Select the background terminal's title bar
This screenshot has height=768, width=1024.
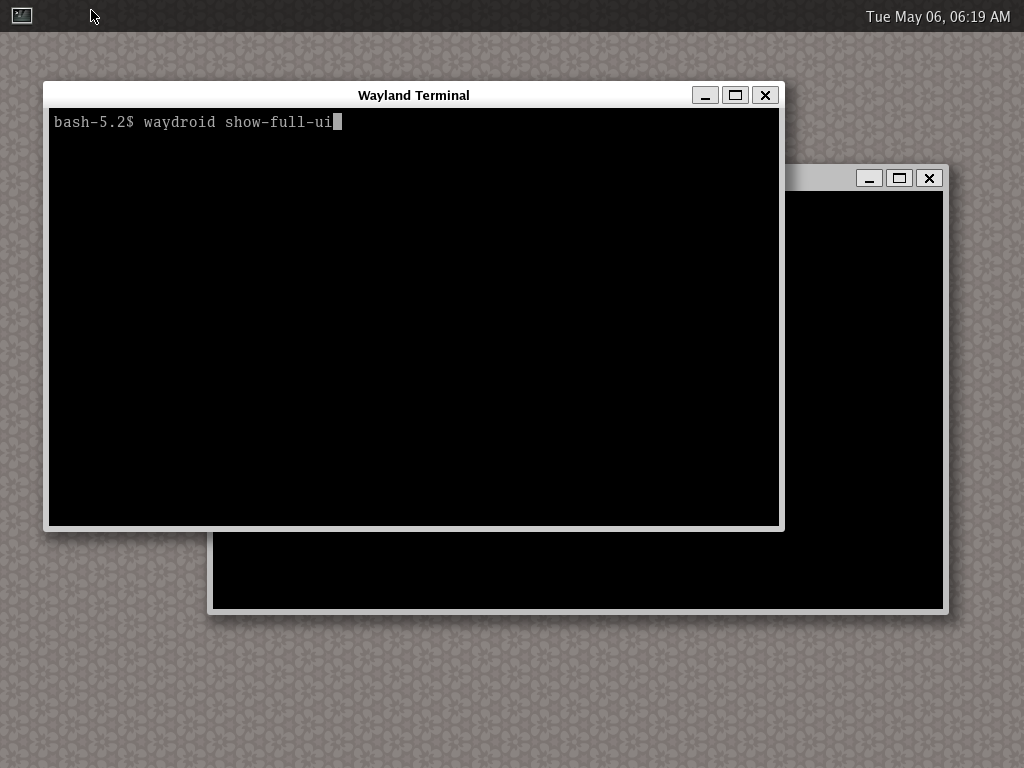(x=818, y=178)
